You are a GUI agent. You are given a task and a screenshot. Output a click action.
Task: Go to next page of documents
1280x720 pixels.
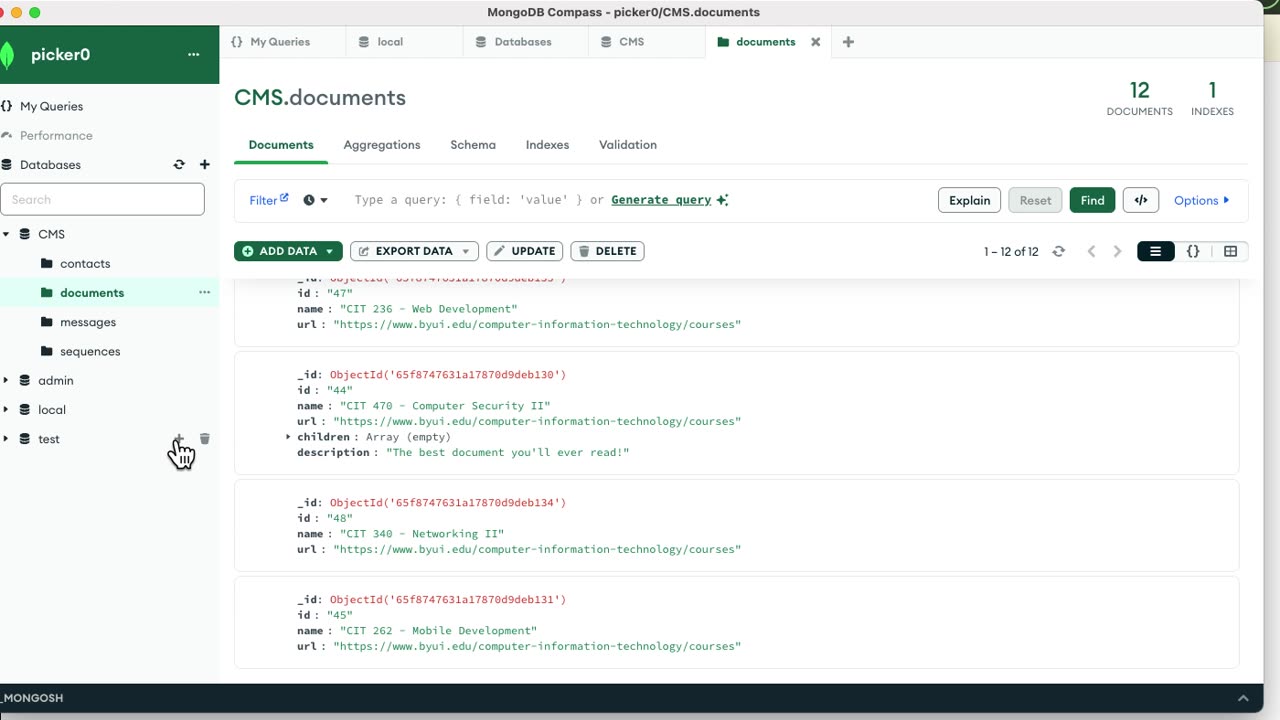(x=1117, y=252)
